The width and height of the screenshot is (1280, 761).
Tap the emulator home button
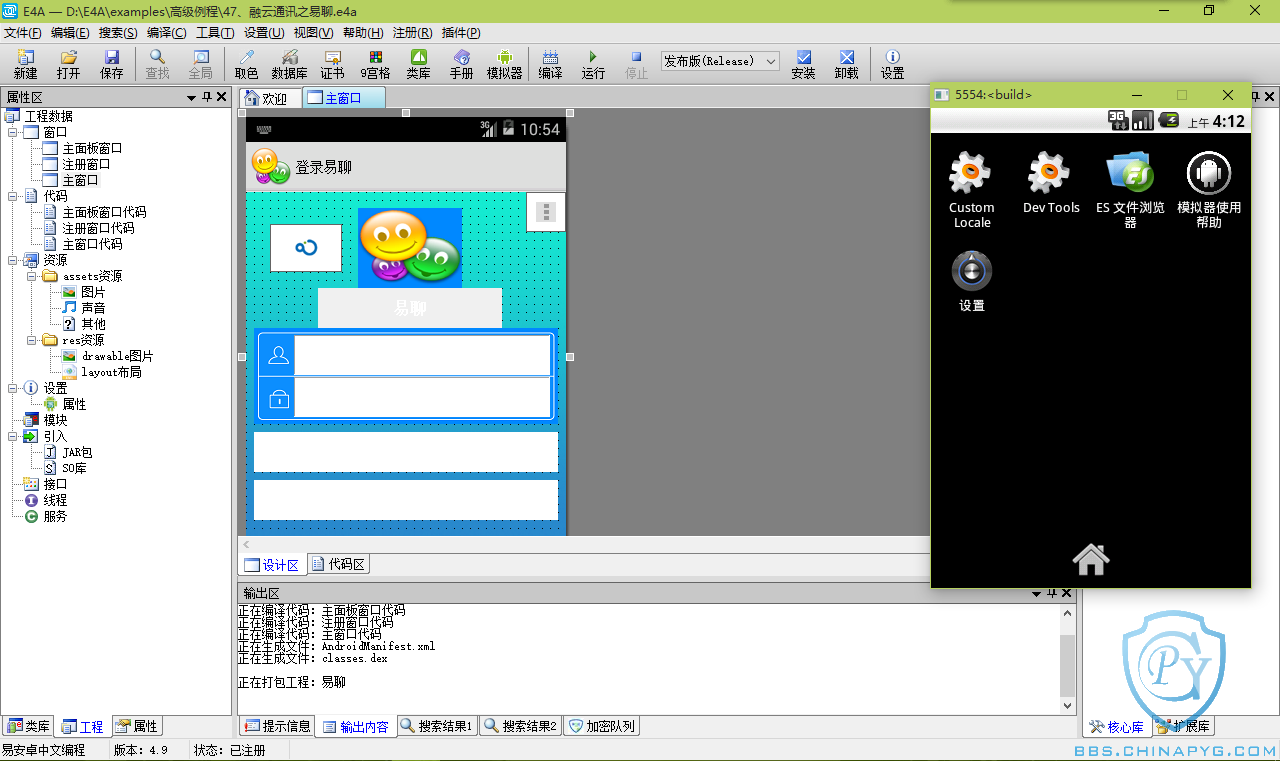tap(1090, 559)
